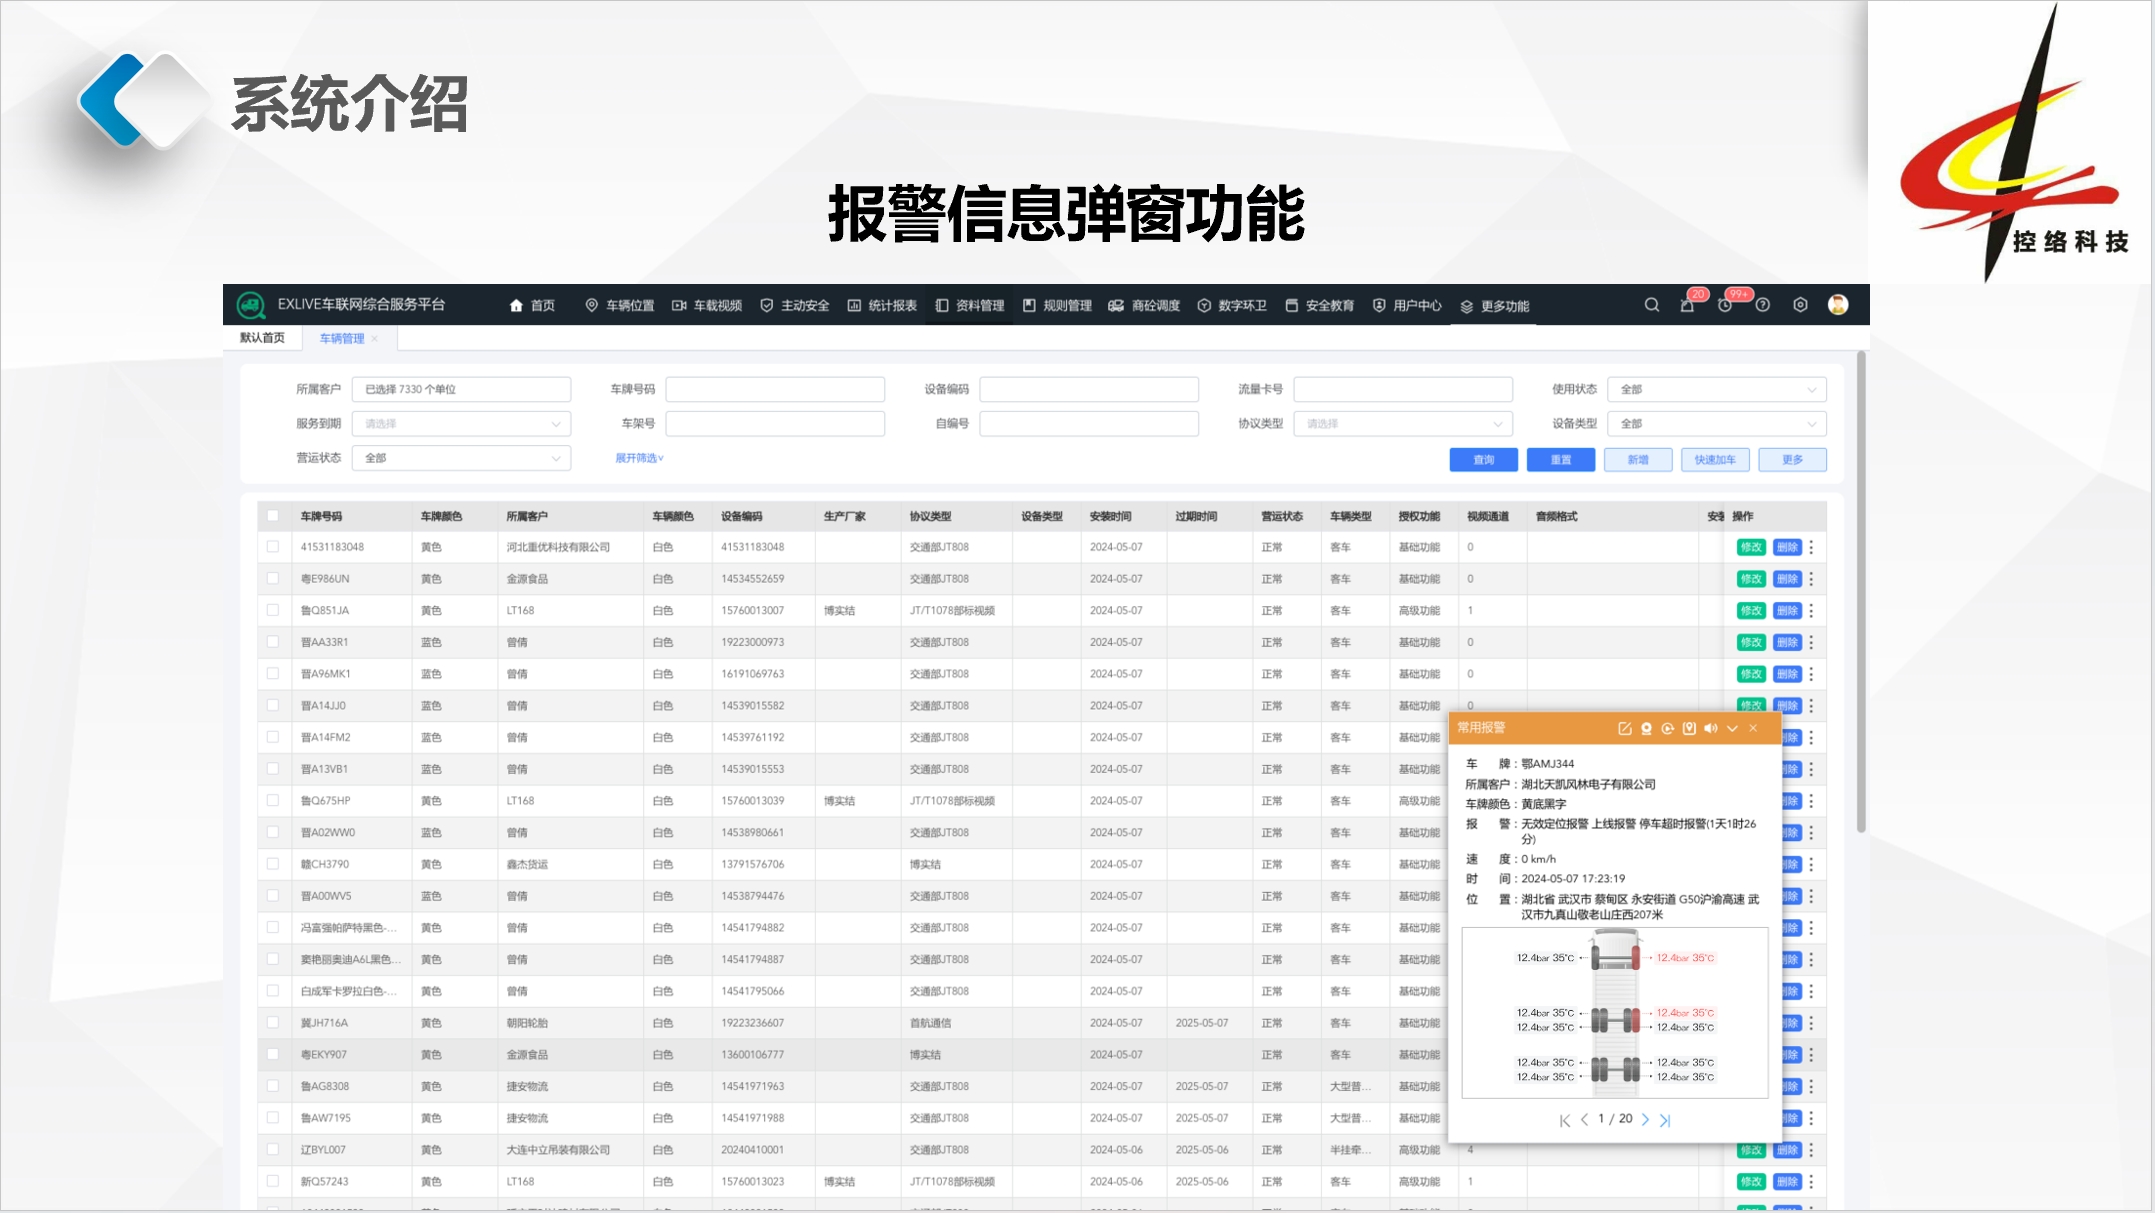Click the alarm siren icon with badge 20

click(x=1687, y=306)
